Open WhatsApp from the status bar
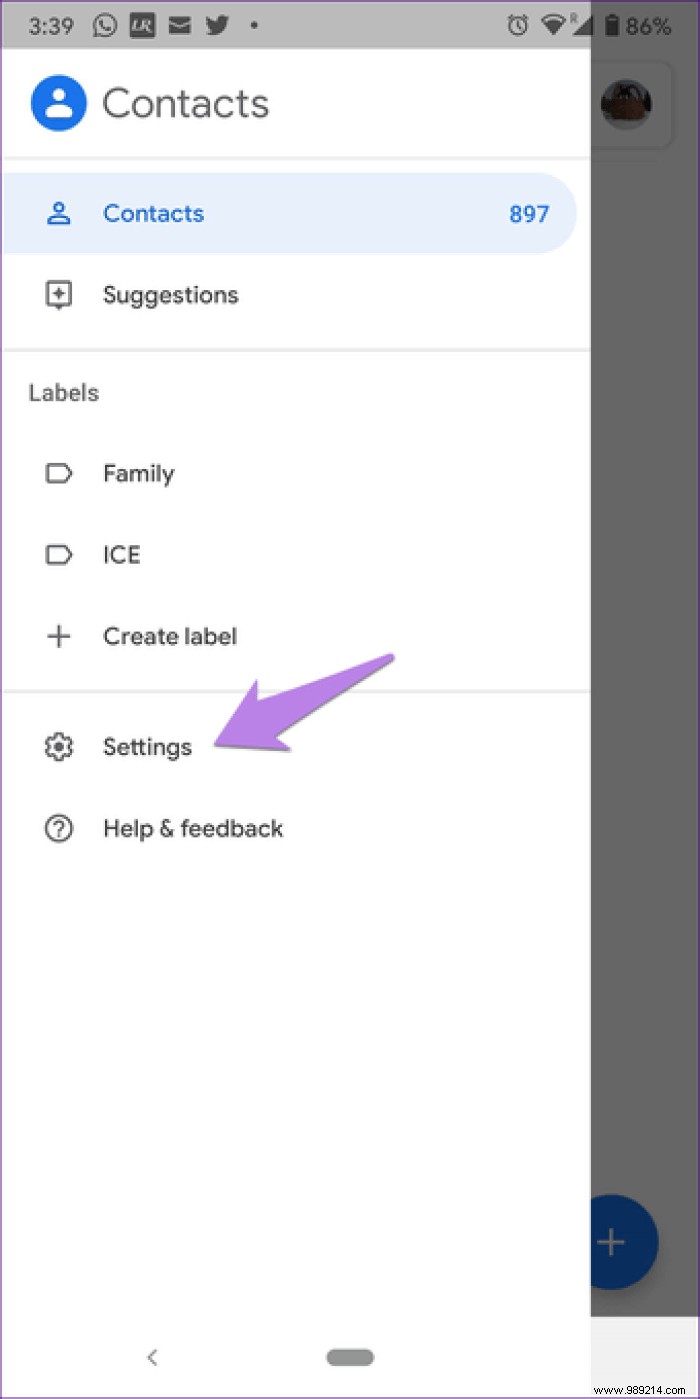The image size is (700, 1399). pyautogui.click(x=105, y=26)
